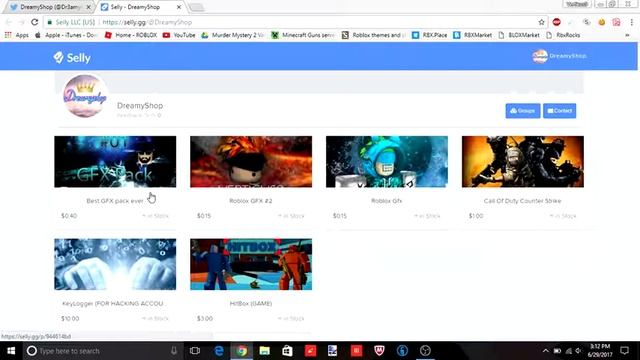Click the $1.00 price text

pos(476,216)
